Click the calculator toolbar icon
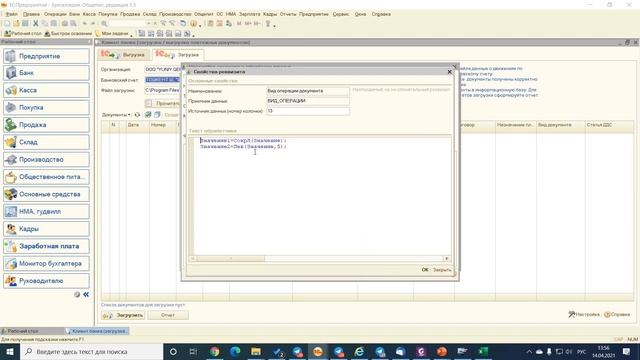The height and width of the screenshot is (360, 640). tap(210, 24)
